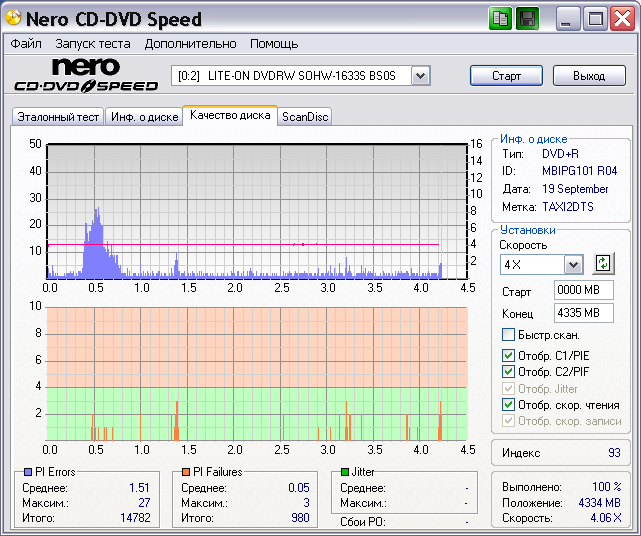Click the Конец field showing 4335 MB

click(583, 313)
